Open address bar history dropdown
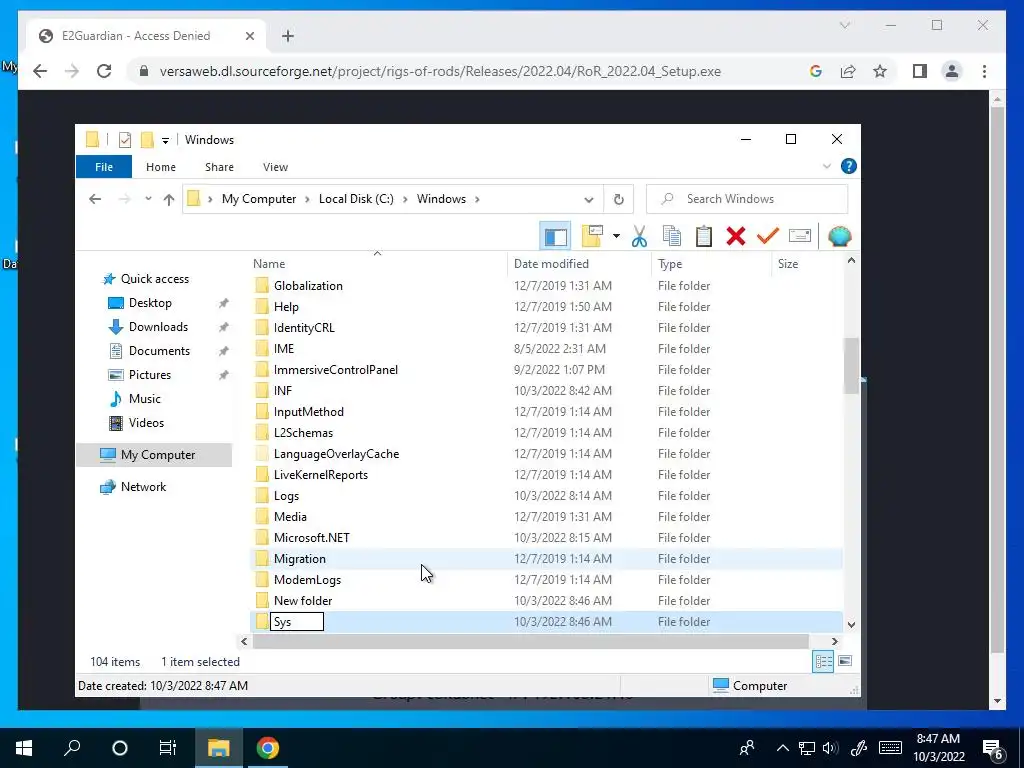Screen dimensions: 1024x768 (588, 199)
